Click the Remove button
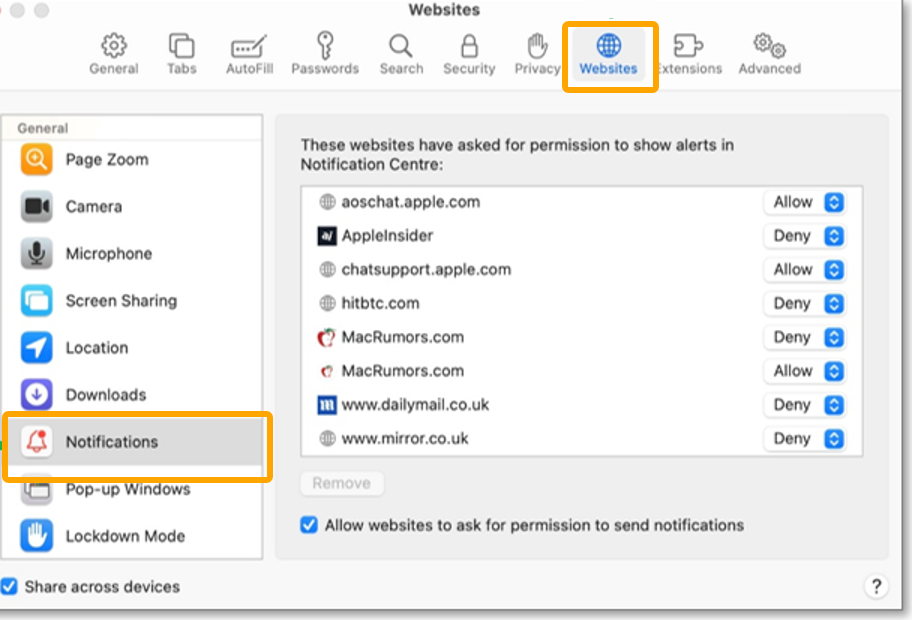Viewport: 912px width, 620px height. (x=341, y=483)
